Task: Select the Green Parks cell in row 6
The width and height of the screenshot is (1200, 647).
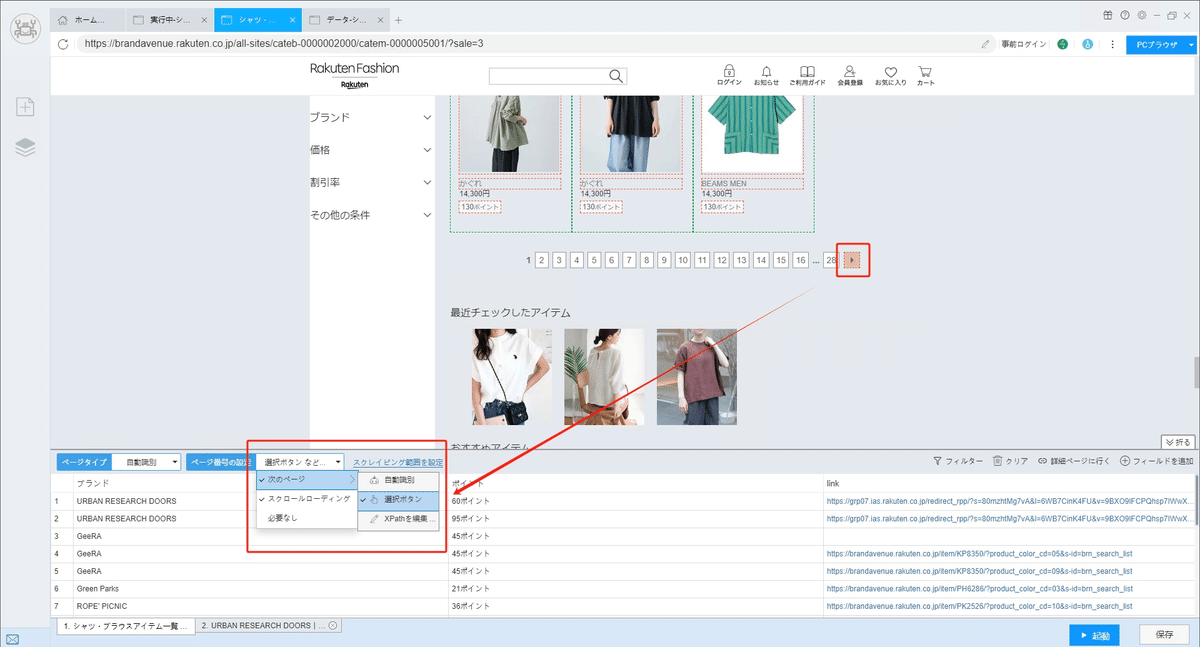Action: tap(261, 588)
